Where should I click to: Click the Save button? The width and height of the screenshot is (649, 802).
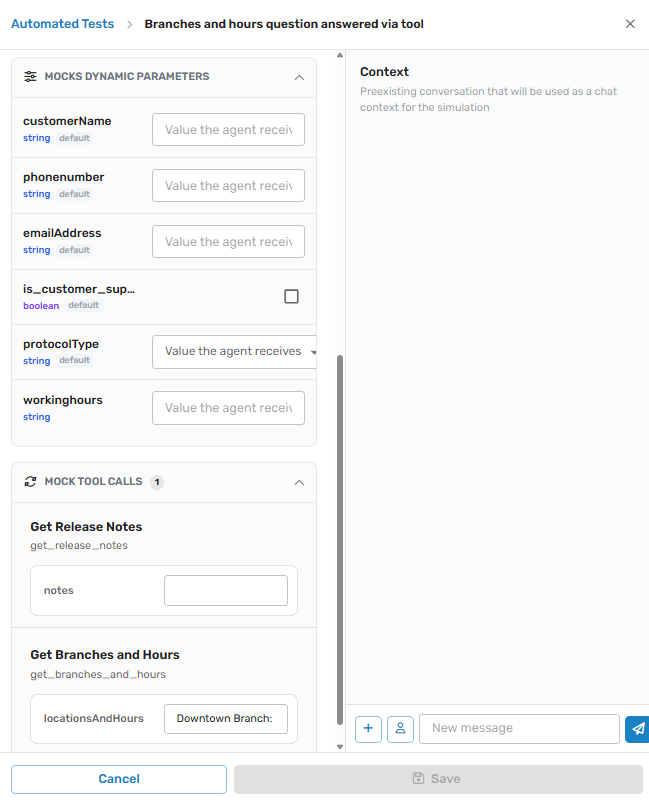[x=438, y=779]
